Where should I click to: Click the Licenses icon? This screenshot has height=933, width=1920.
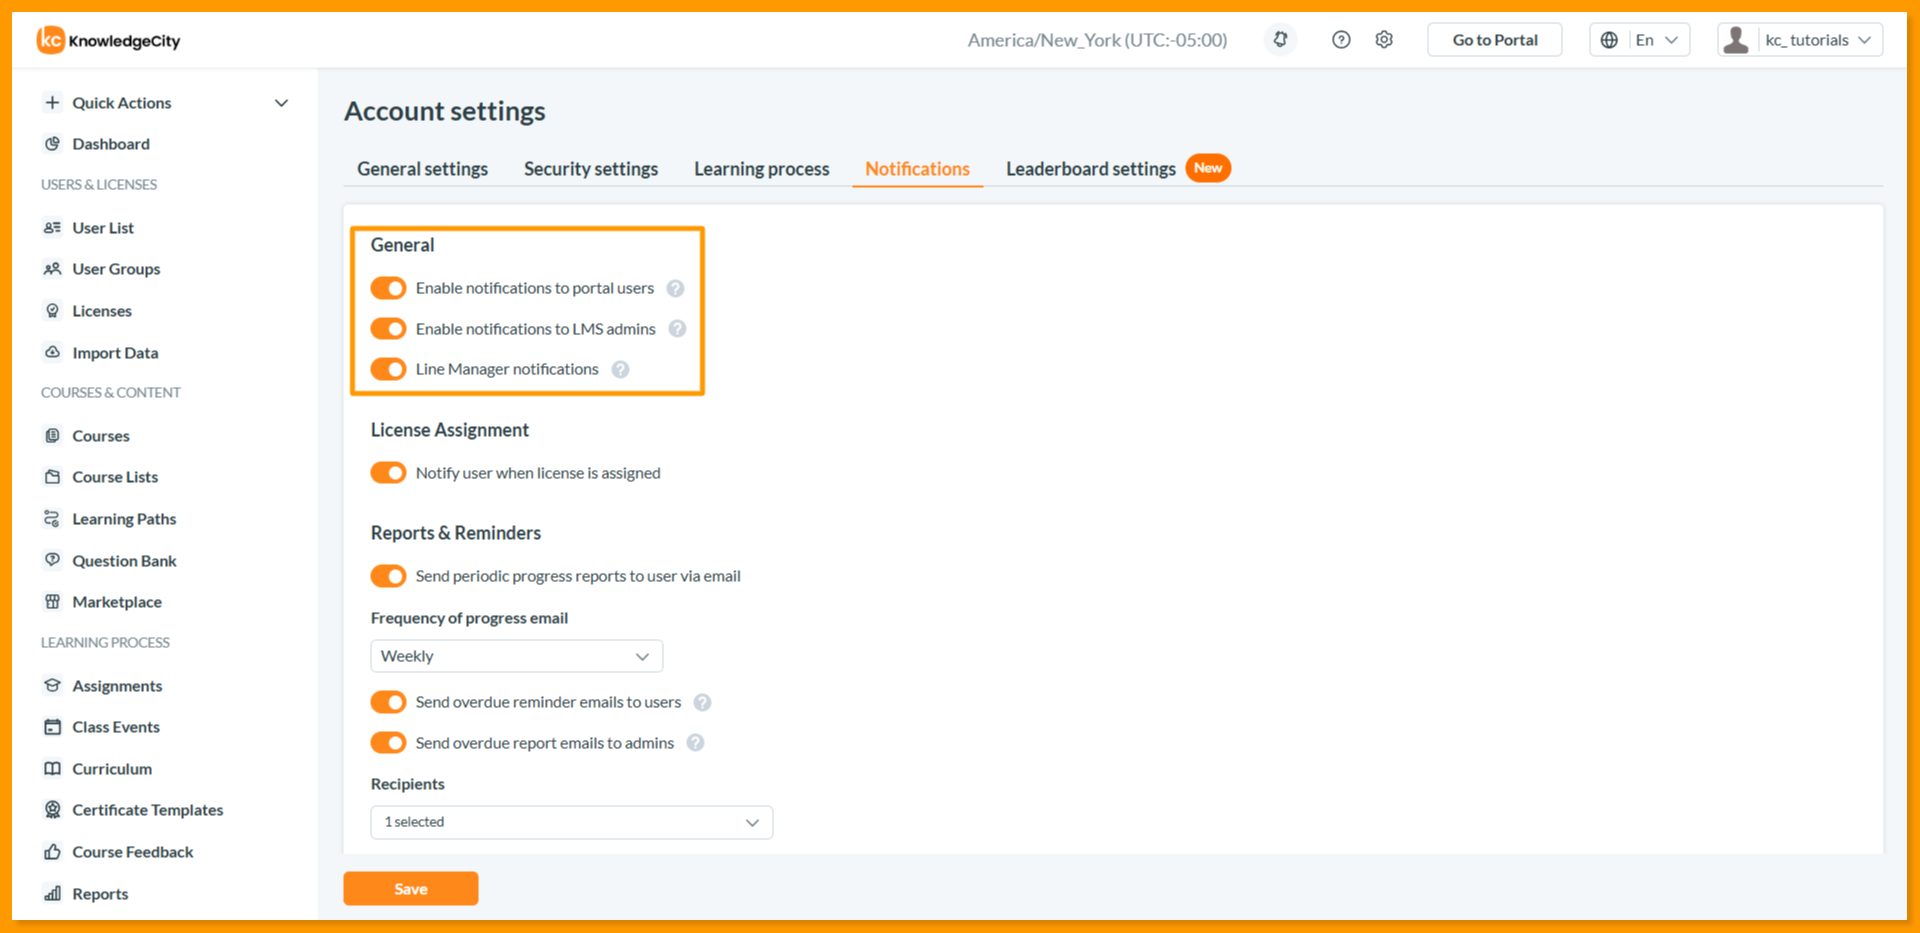[53, 311]
